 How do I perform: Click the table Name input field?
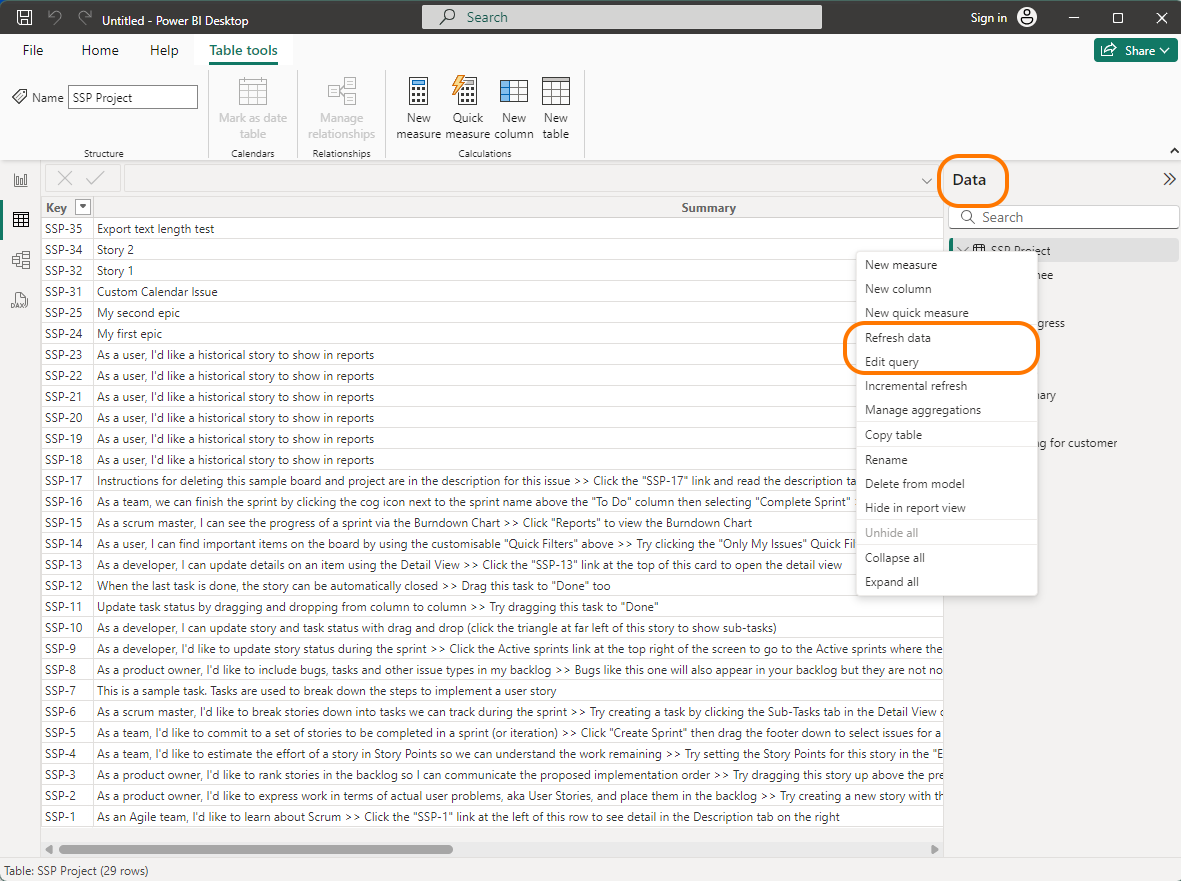(133, 97)
